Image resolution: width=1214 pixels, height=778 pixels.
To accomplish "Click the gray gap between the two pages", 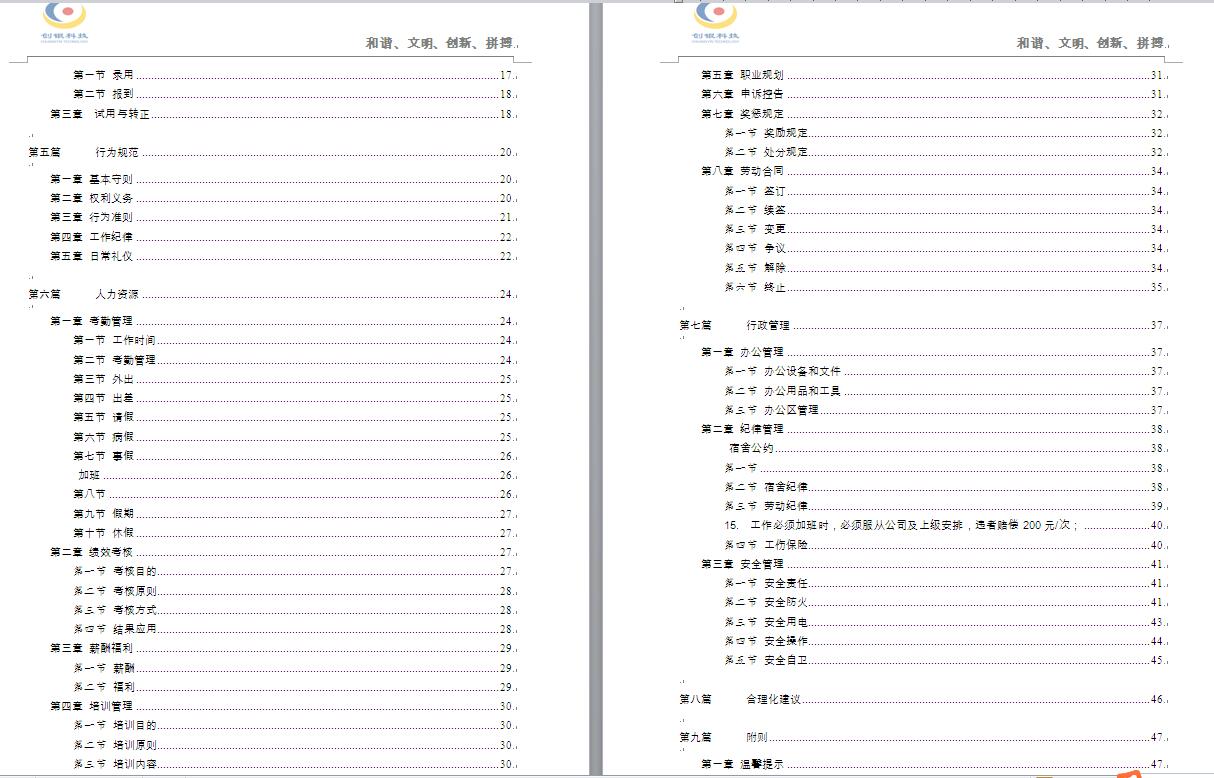I will coord(596,400).
